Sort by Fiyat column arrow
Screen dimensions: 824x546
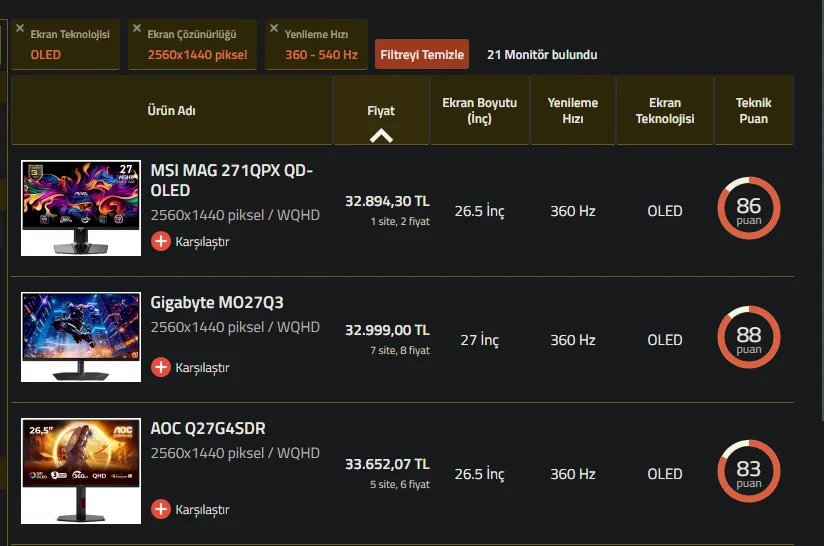pyautogui.click(x=381, y=135)
